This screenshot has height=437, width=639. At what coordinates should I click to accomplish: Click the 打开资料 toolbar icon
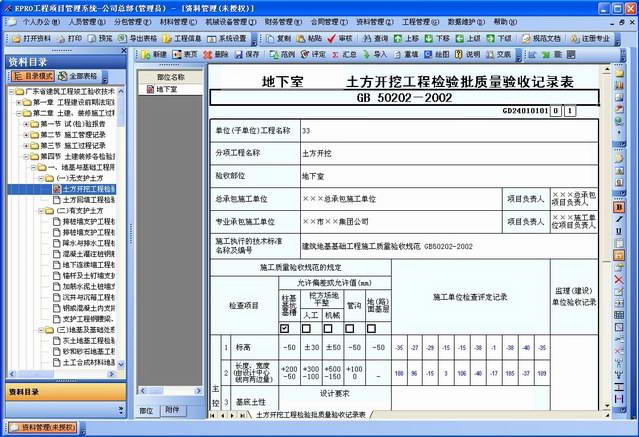[x=17, y=39]
